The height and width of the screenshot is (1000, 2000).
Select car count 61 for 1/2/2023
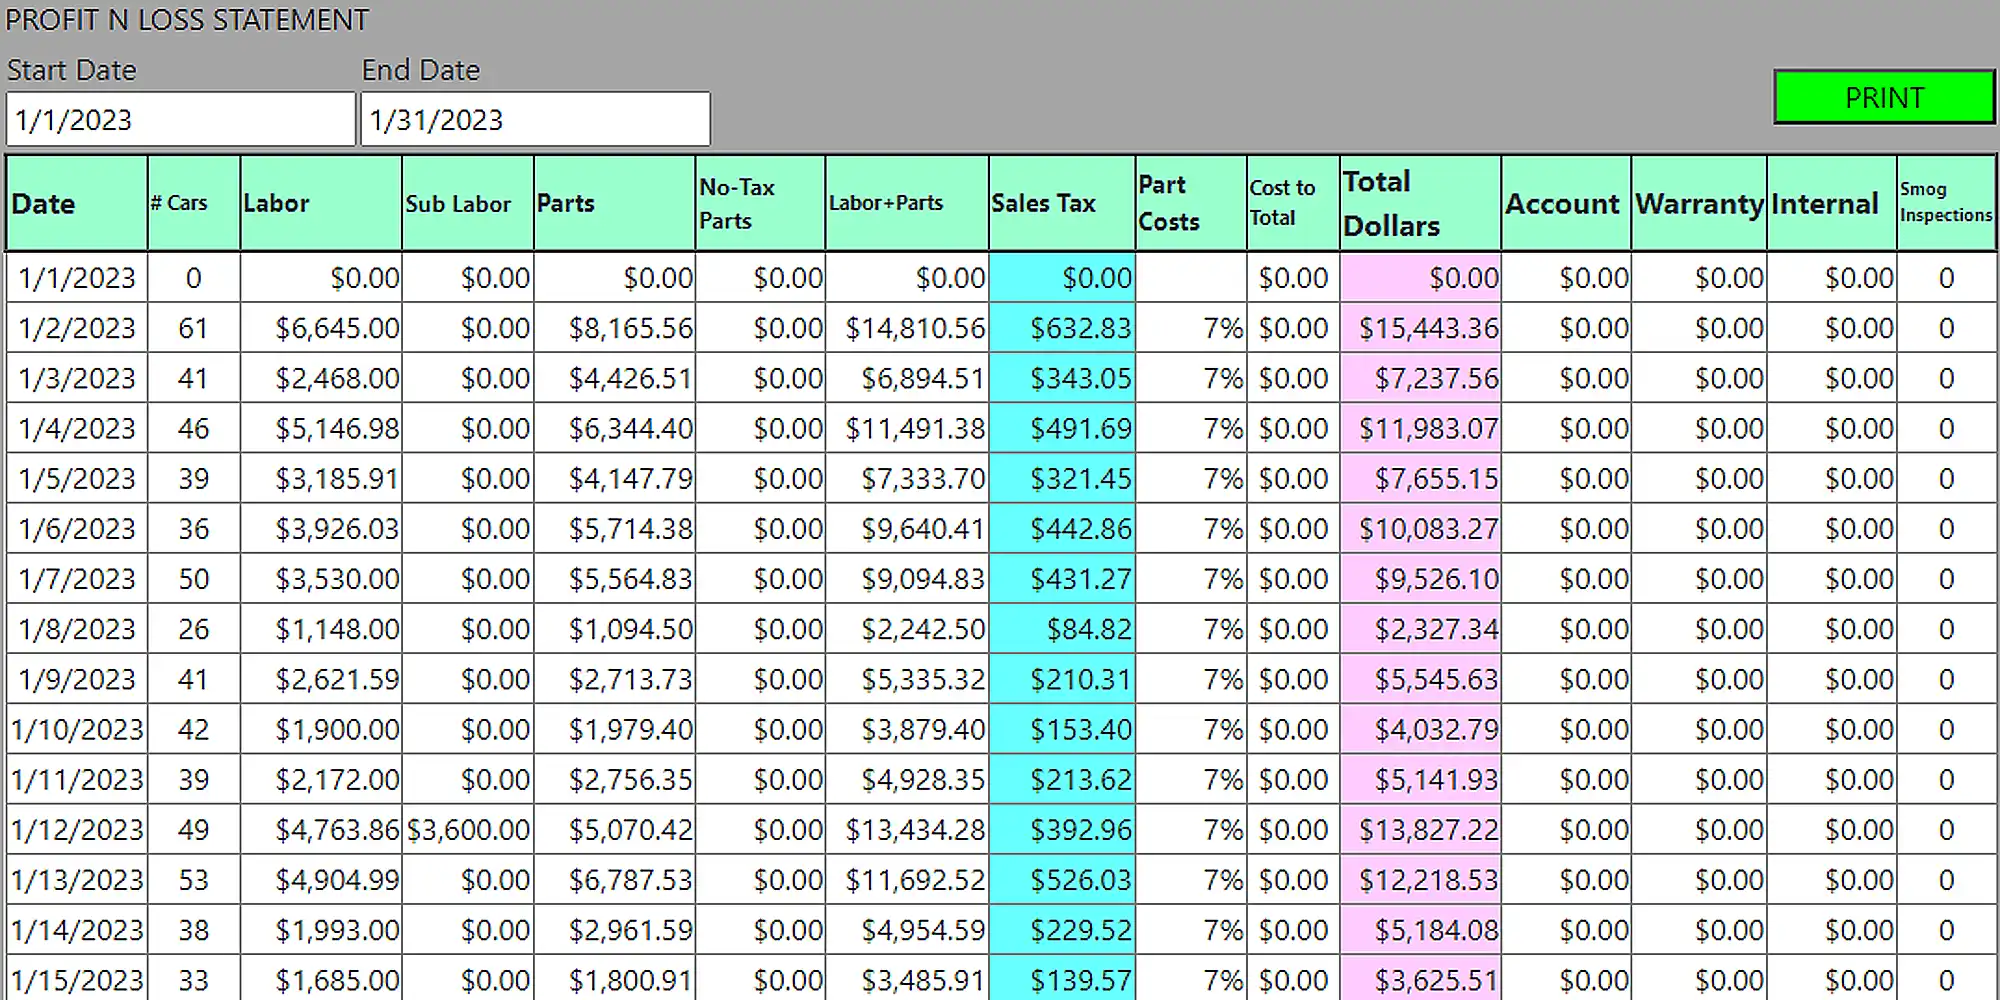(x=194, y=327)
